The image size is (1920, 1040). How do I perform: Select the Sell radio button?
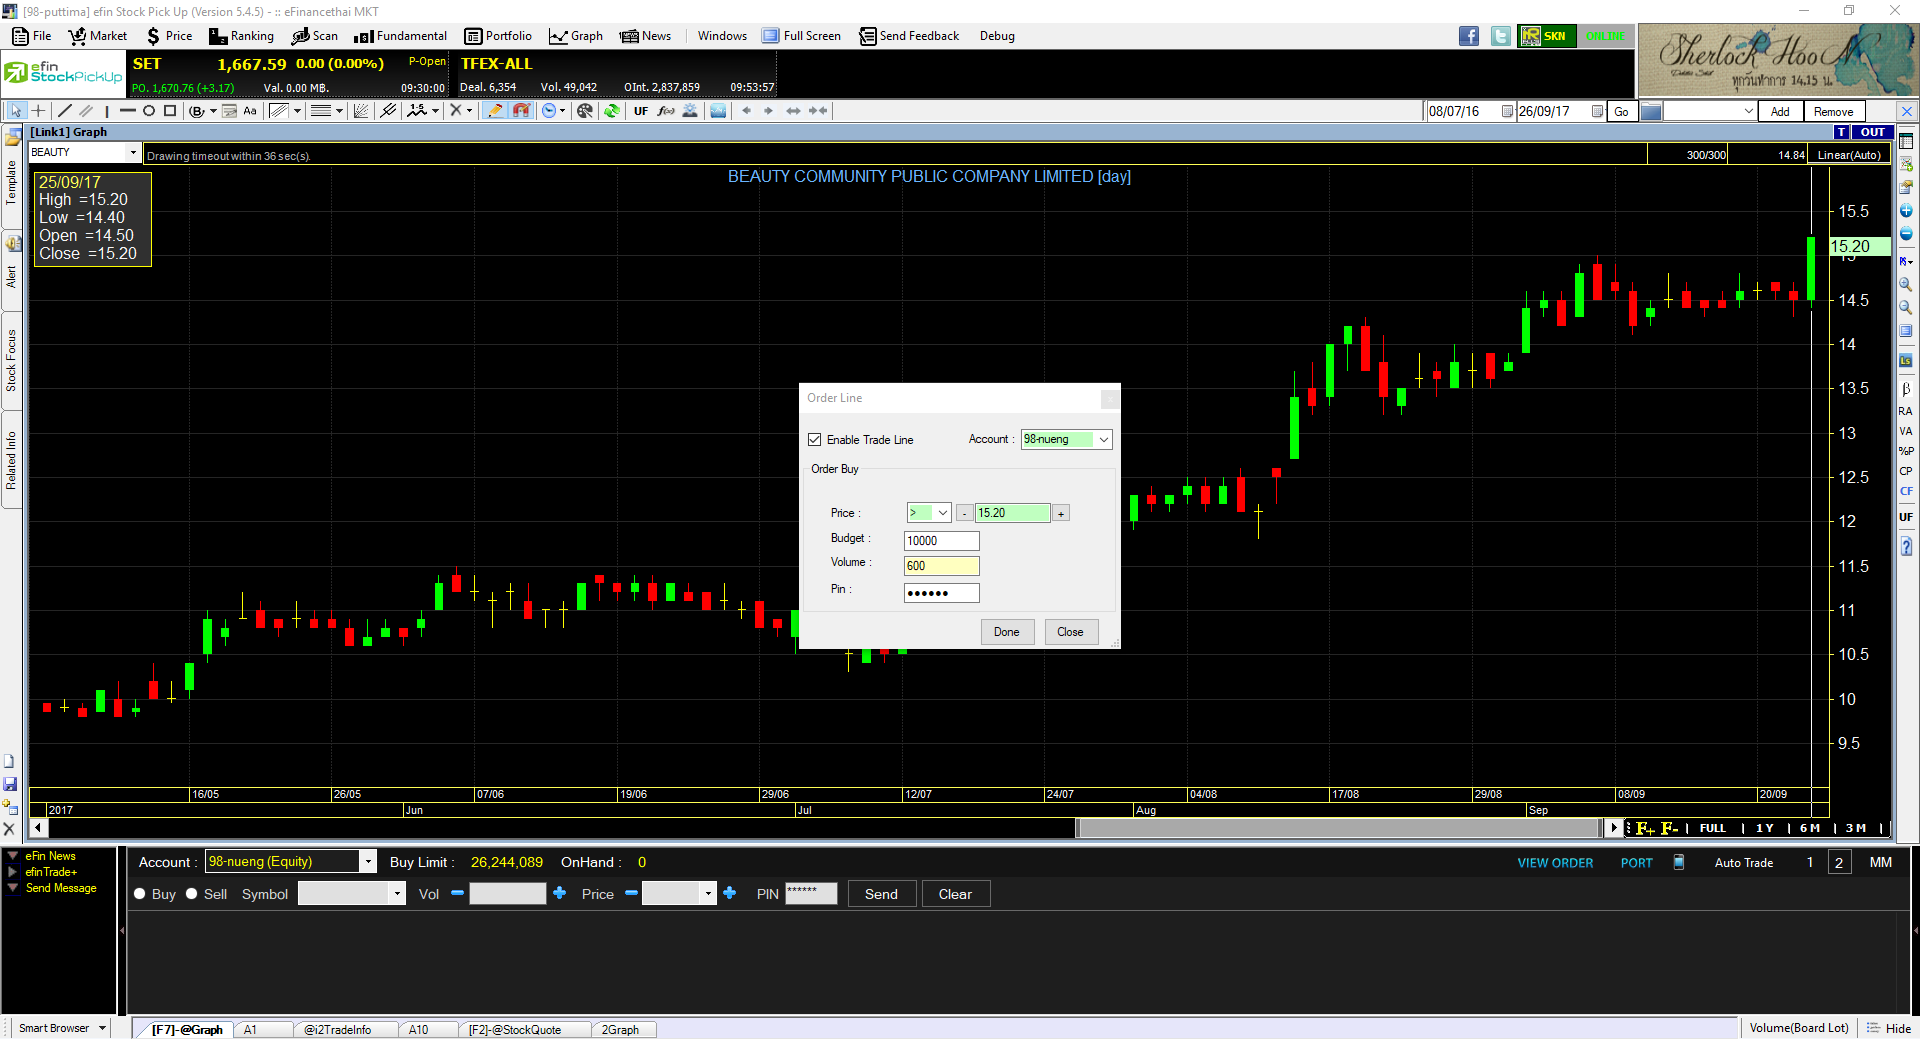[192, 894]
